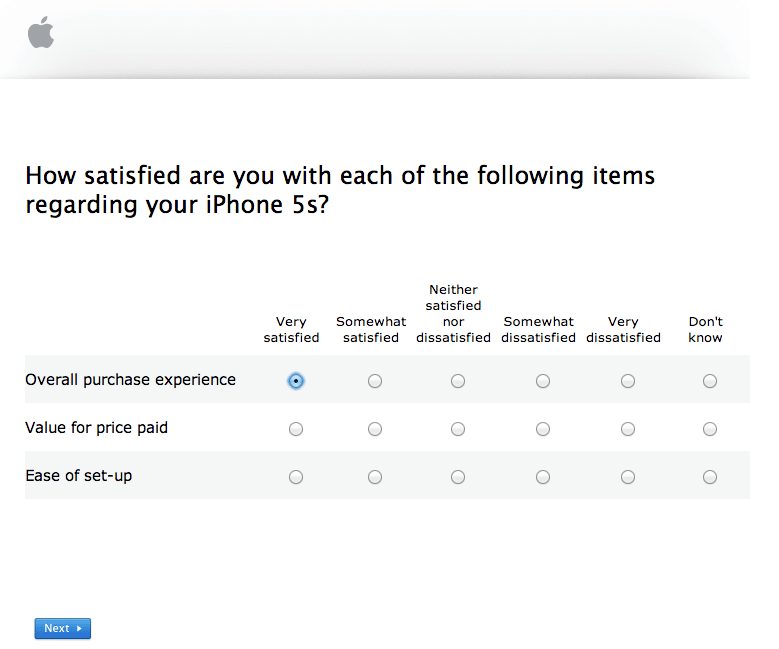Choose Don't know for Value for price paid

709,429
